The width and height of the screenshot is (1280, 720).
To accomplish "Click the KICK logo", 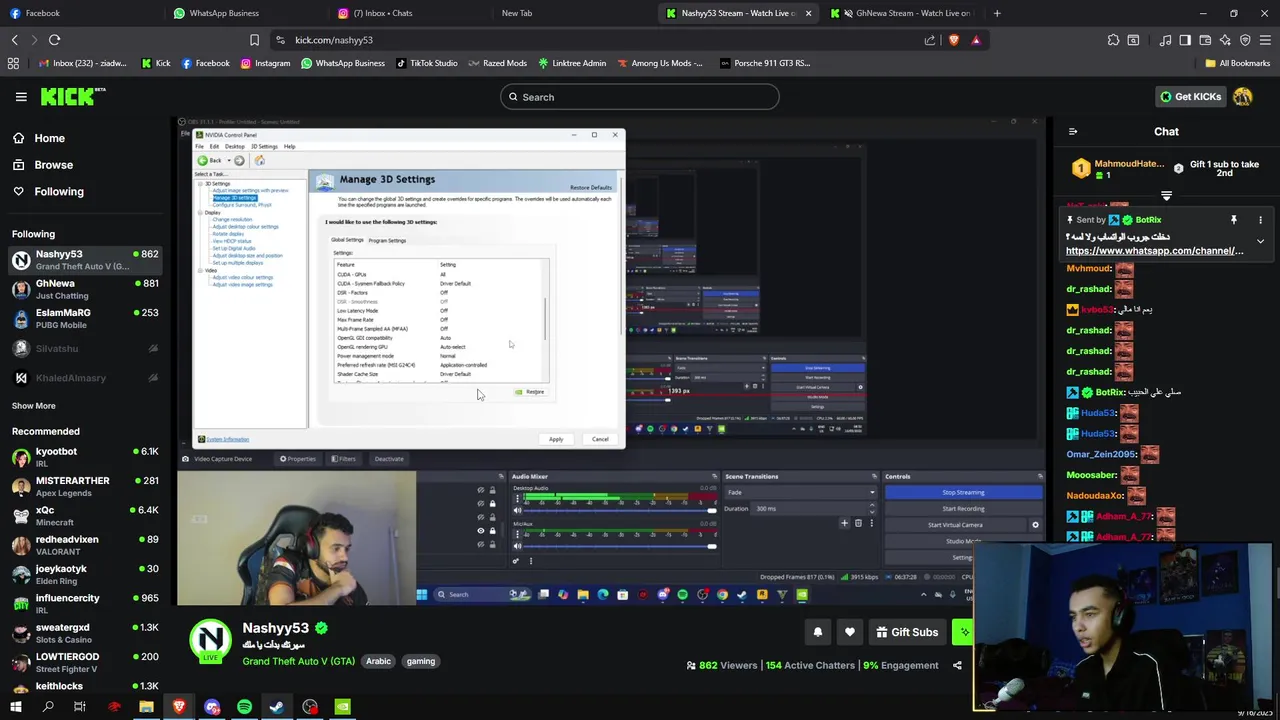I will click(73, 97).
